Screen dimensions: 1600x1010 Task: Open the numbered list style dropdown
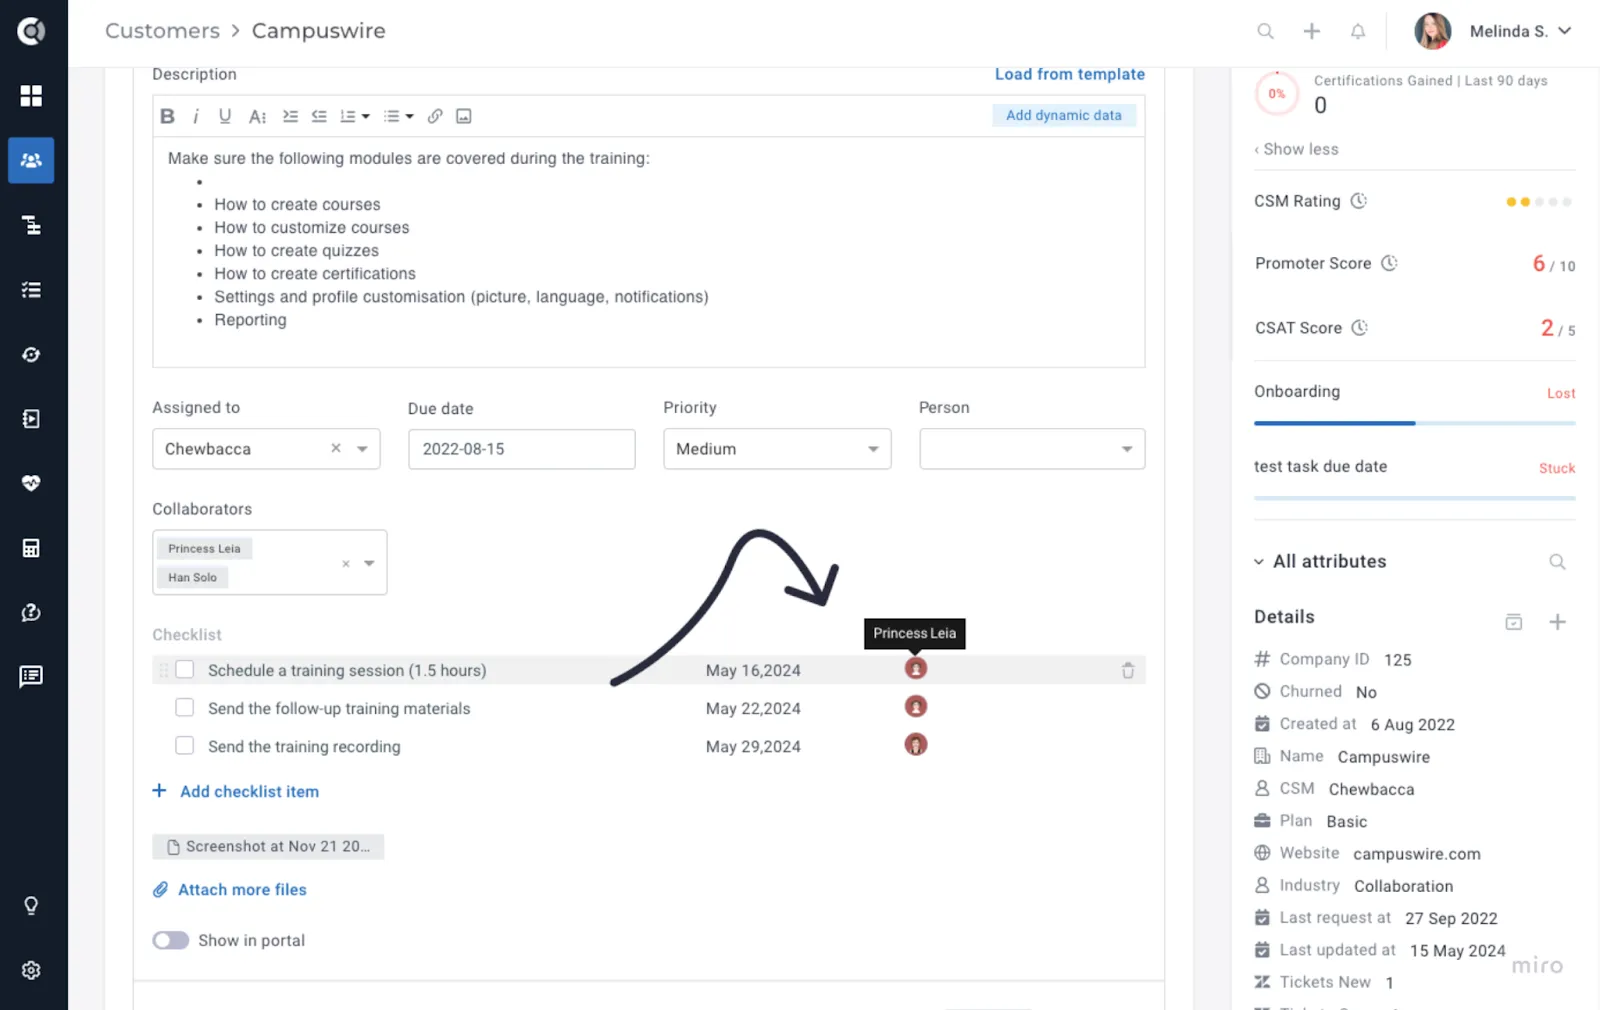pyautogui.click(x=354, y=116)
